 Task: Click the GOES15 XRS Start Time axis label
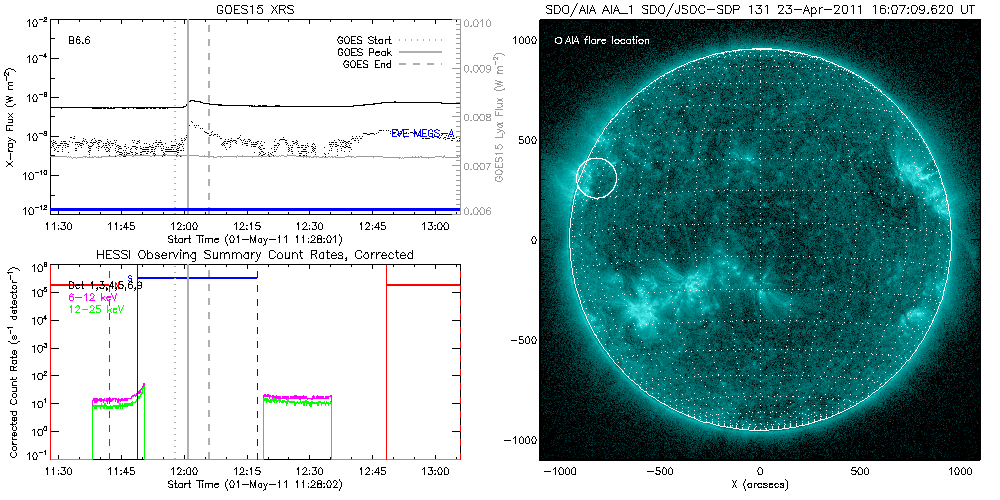tap(256, 240)
